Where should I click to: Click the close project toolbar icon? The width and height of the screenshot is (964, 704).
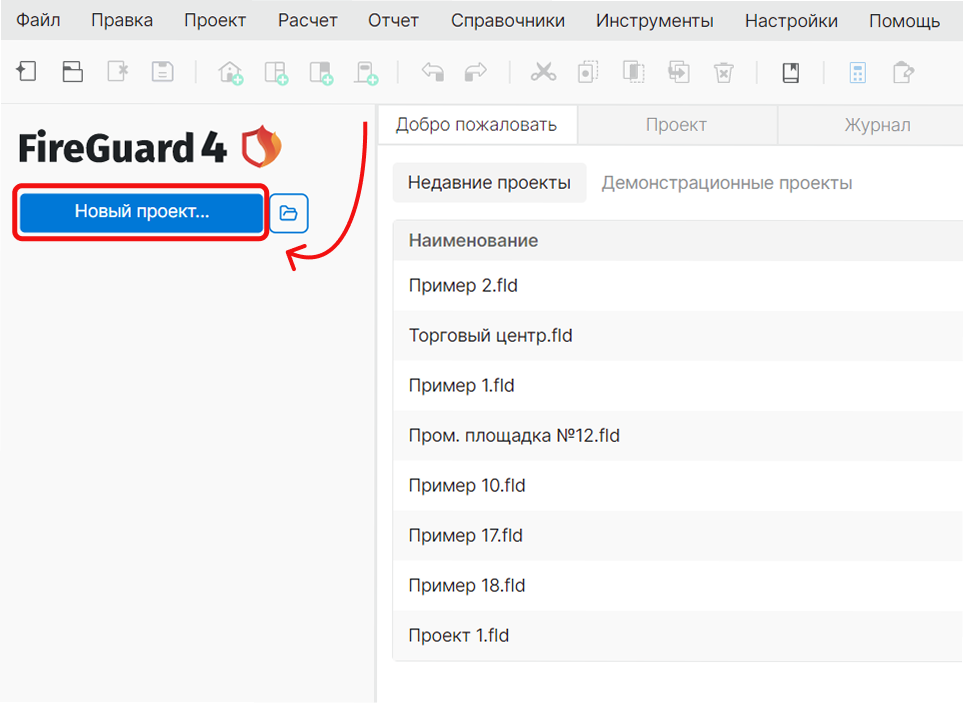(117, 72)
